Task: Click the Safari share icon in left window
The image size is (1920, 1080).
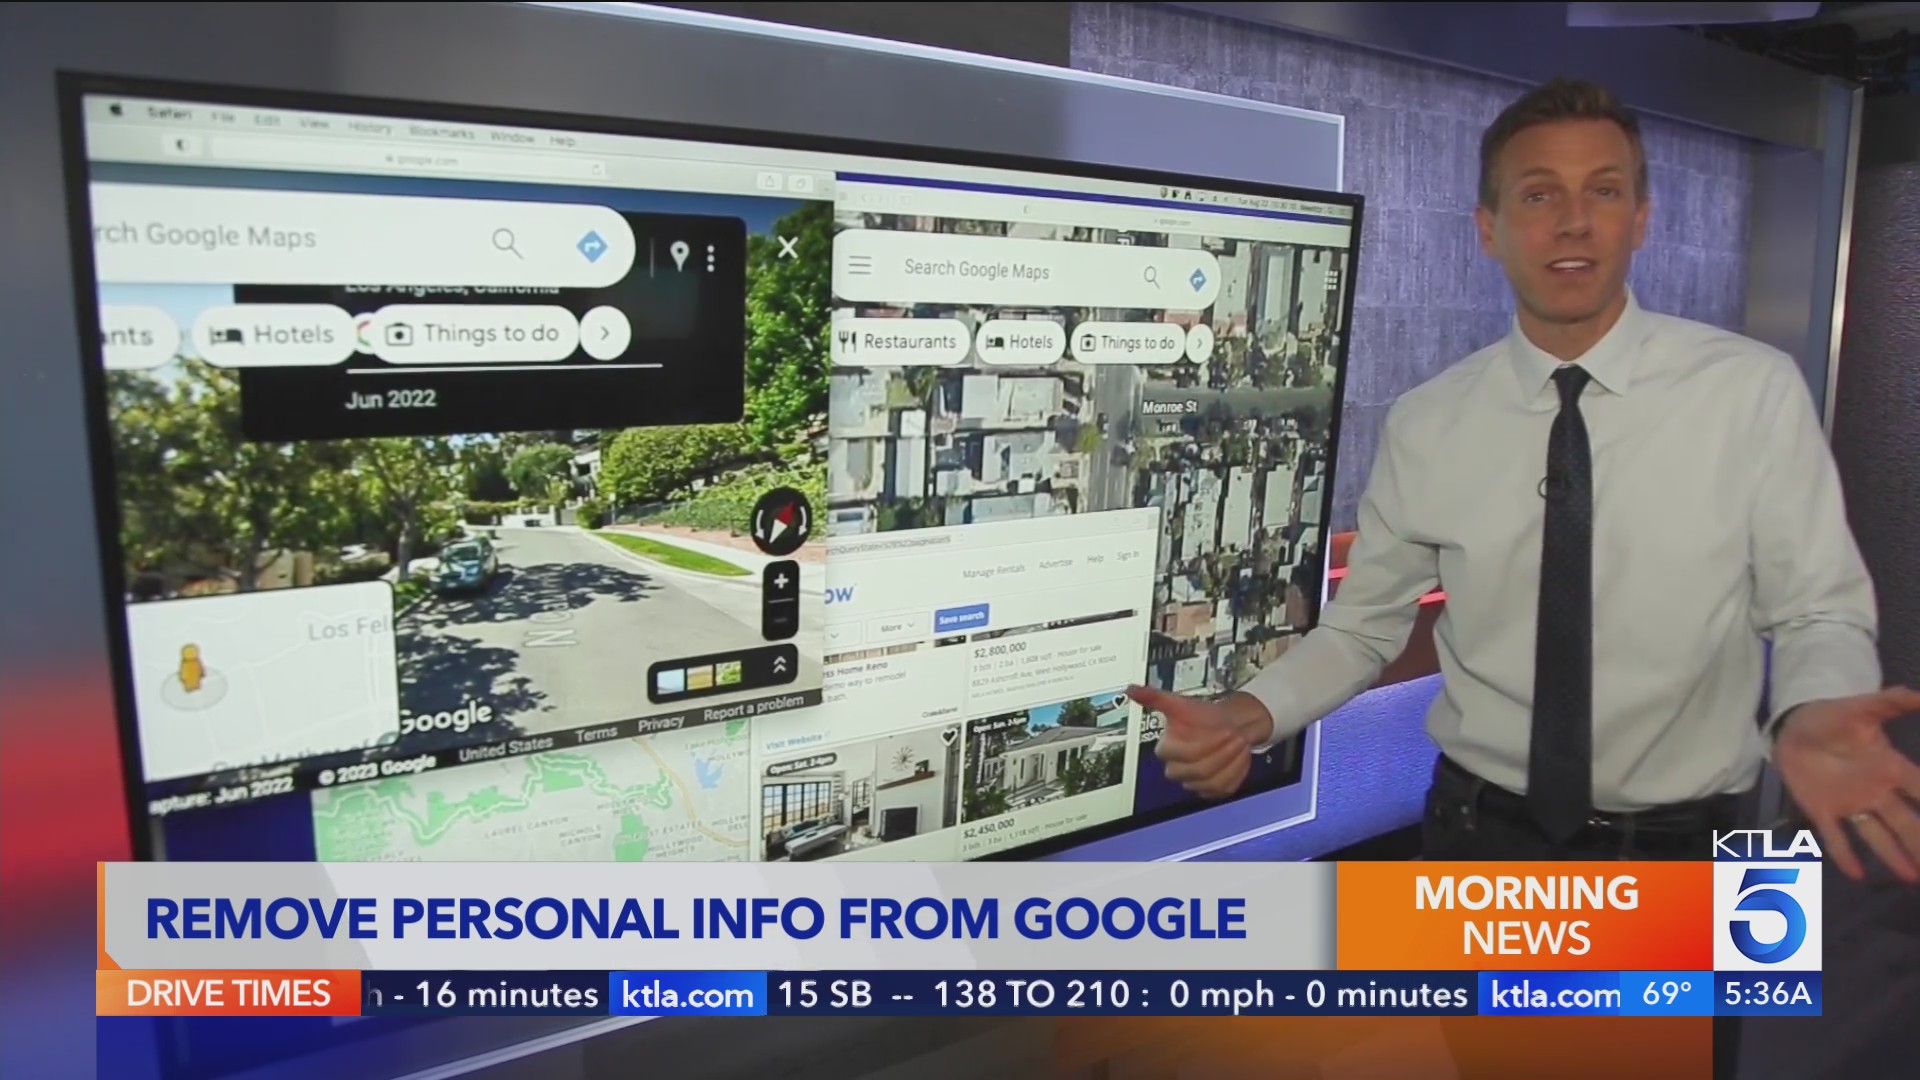Action: pyautogui.click(x=770, y=181)
